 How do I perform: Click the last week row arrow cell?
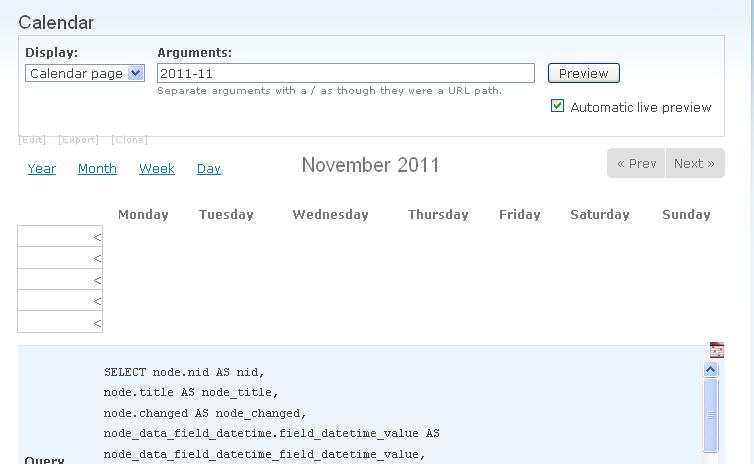click(x=60, y=322)
